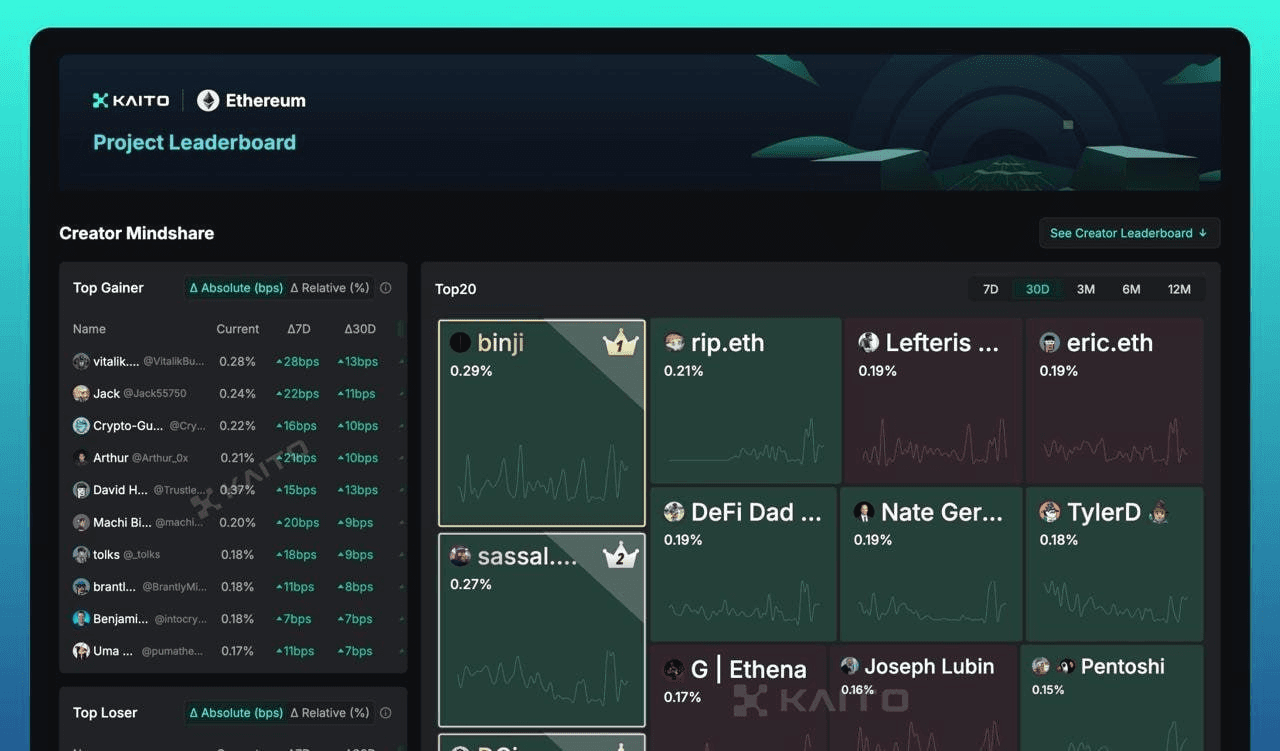Click Lefteris avatar in the treemap

(x=869, y=342)
